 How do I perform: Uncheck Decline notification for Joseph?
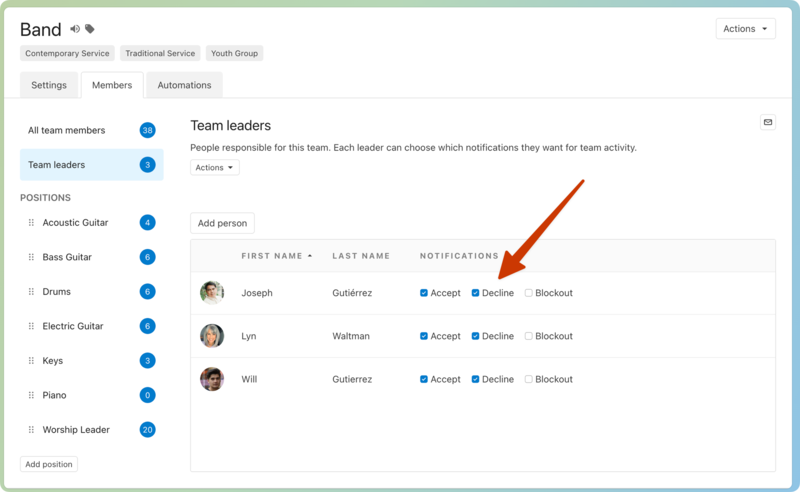click(475, 293)
